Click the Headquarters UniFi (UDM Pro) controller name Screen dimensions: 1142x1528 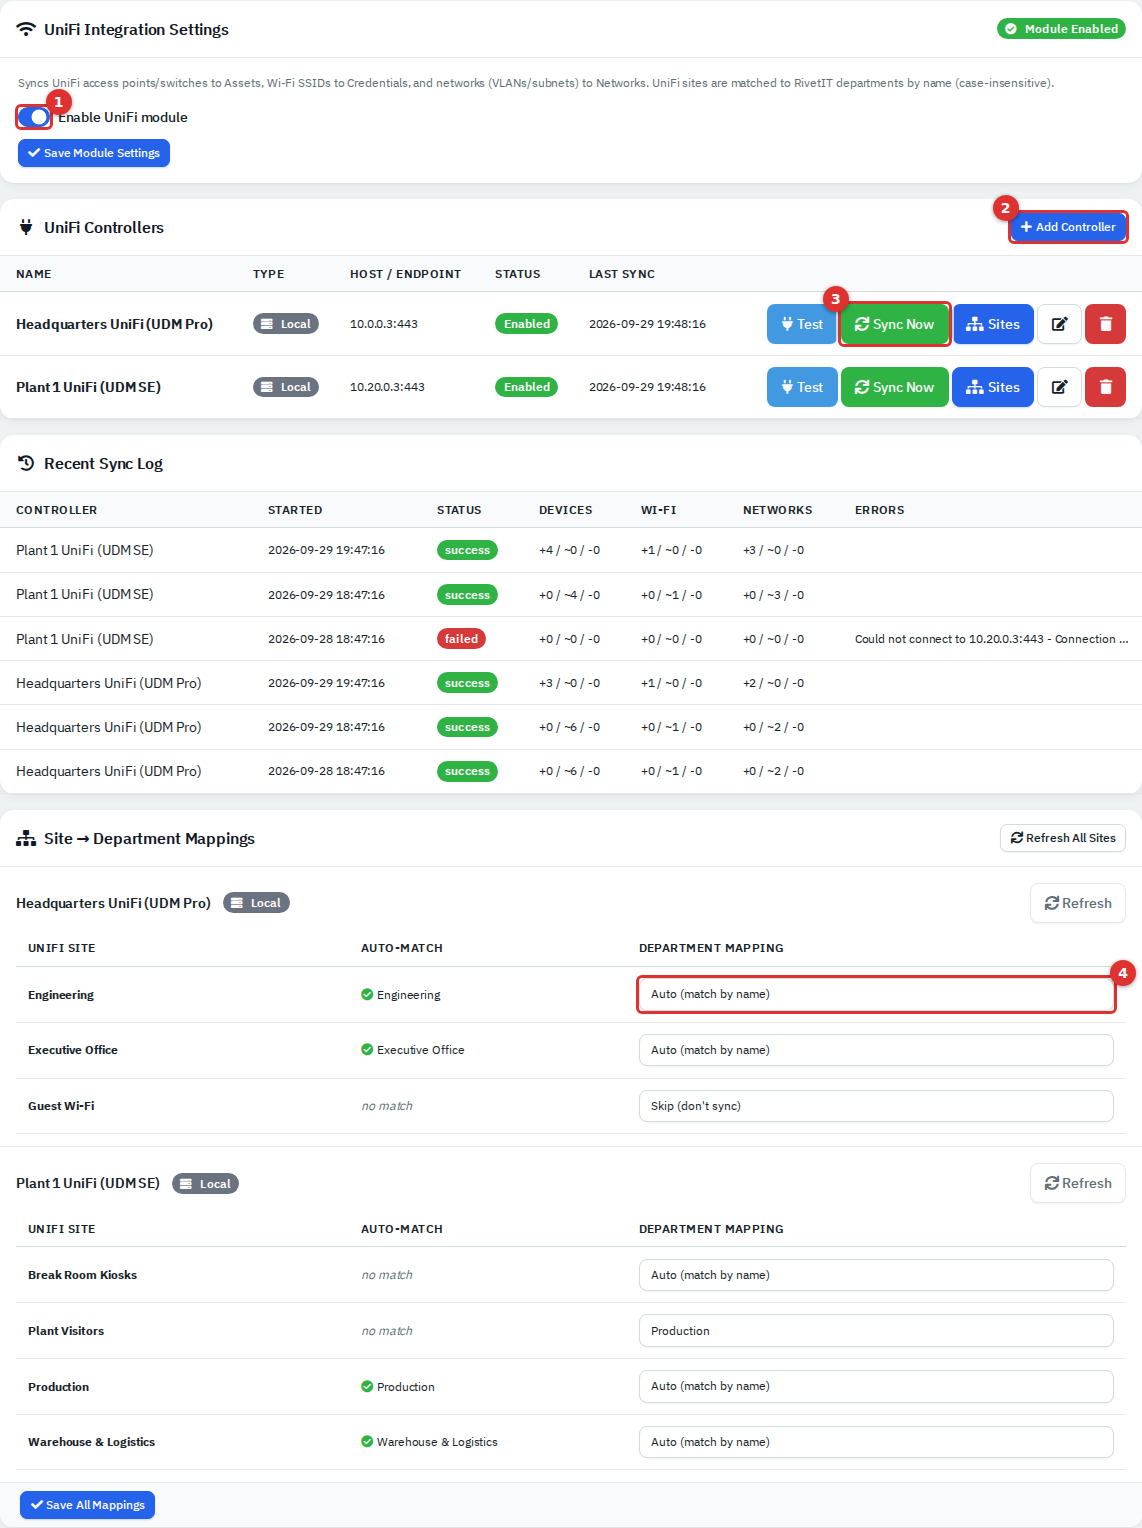point(114,324)
